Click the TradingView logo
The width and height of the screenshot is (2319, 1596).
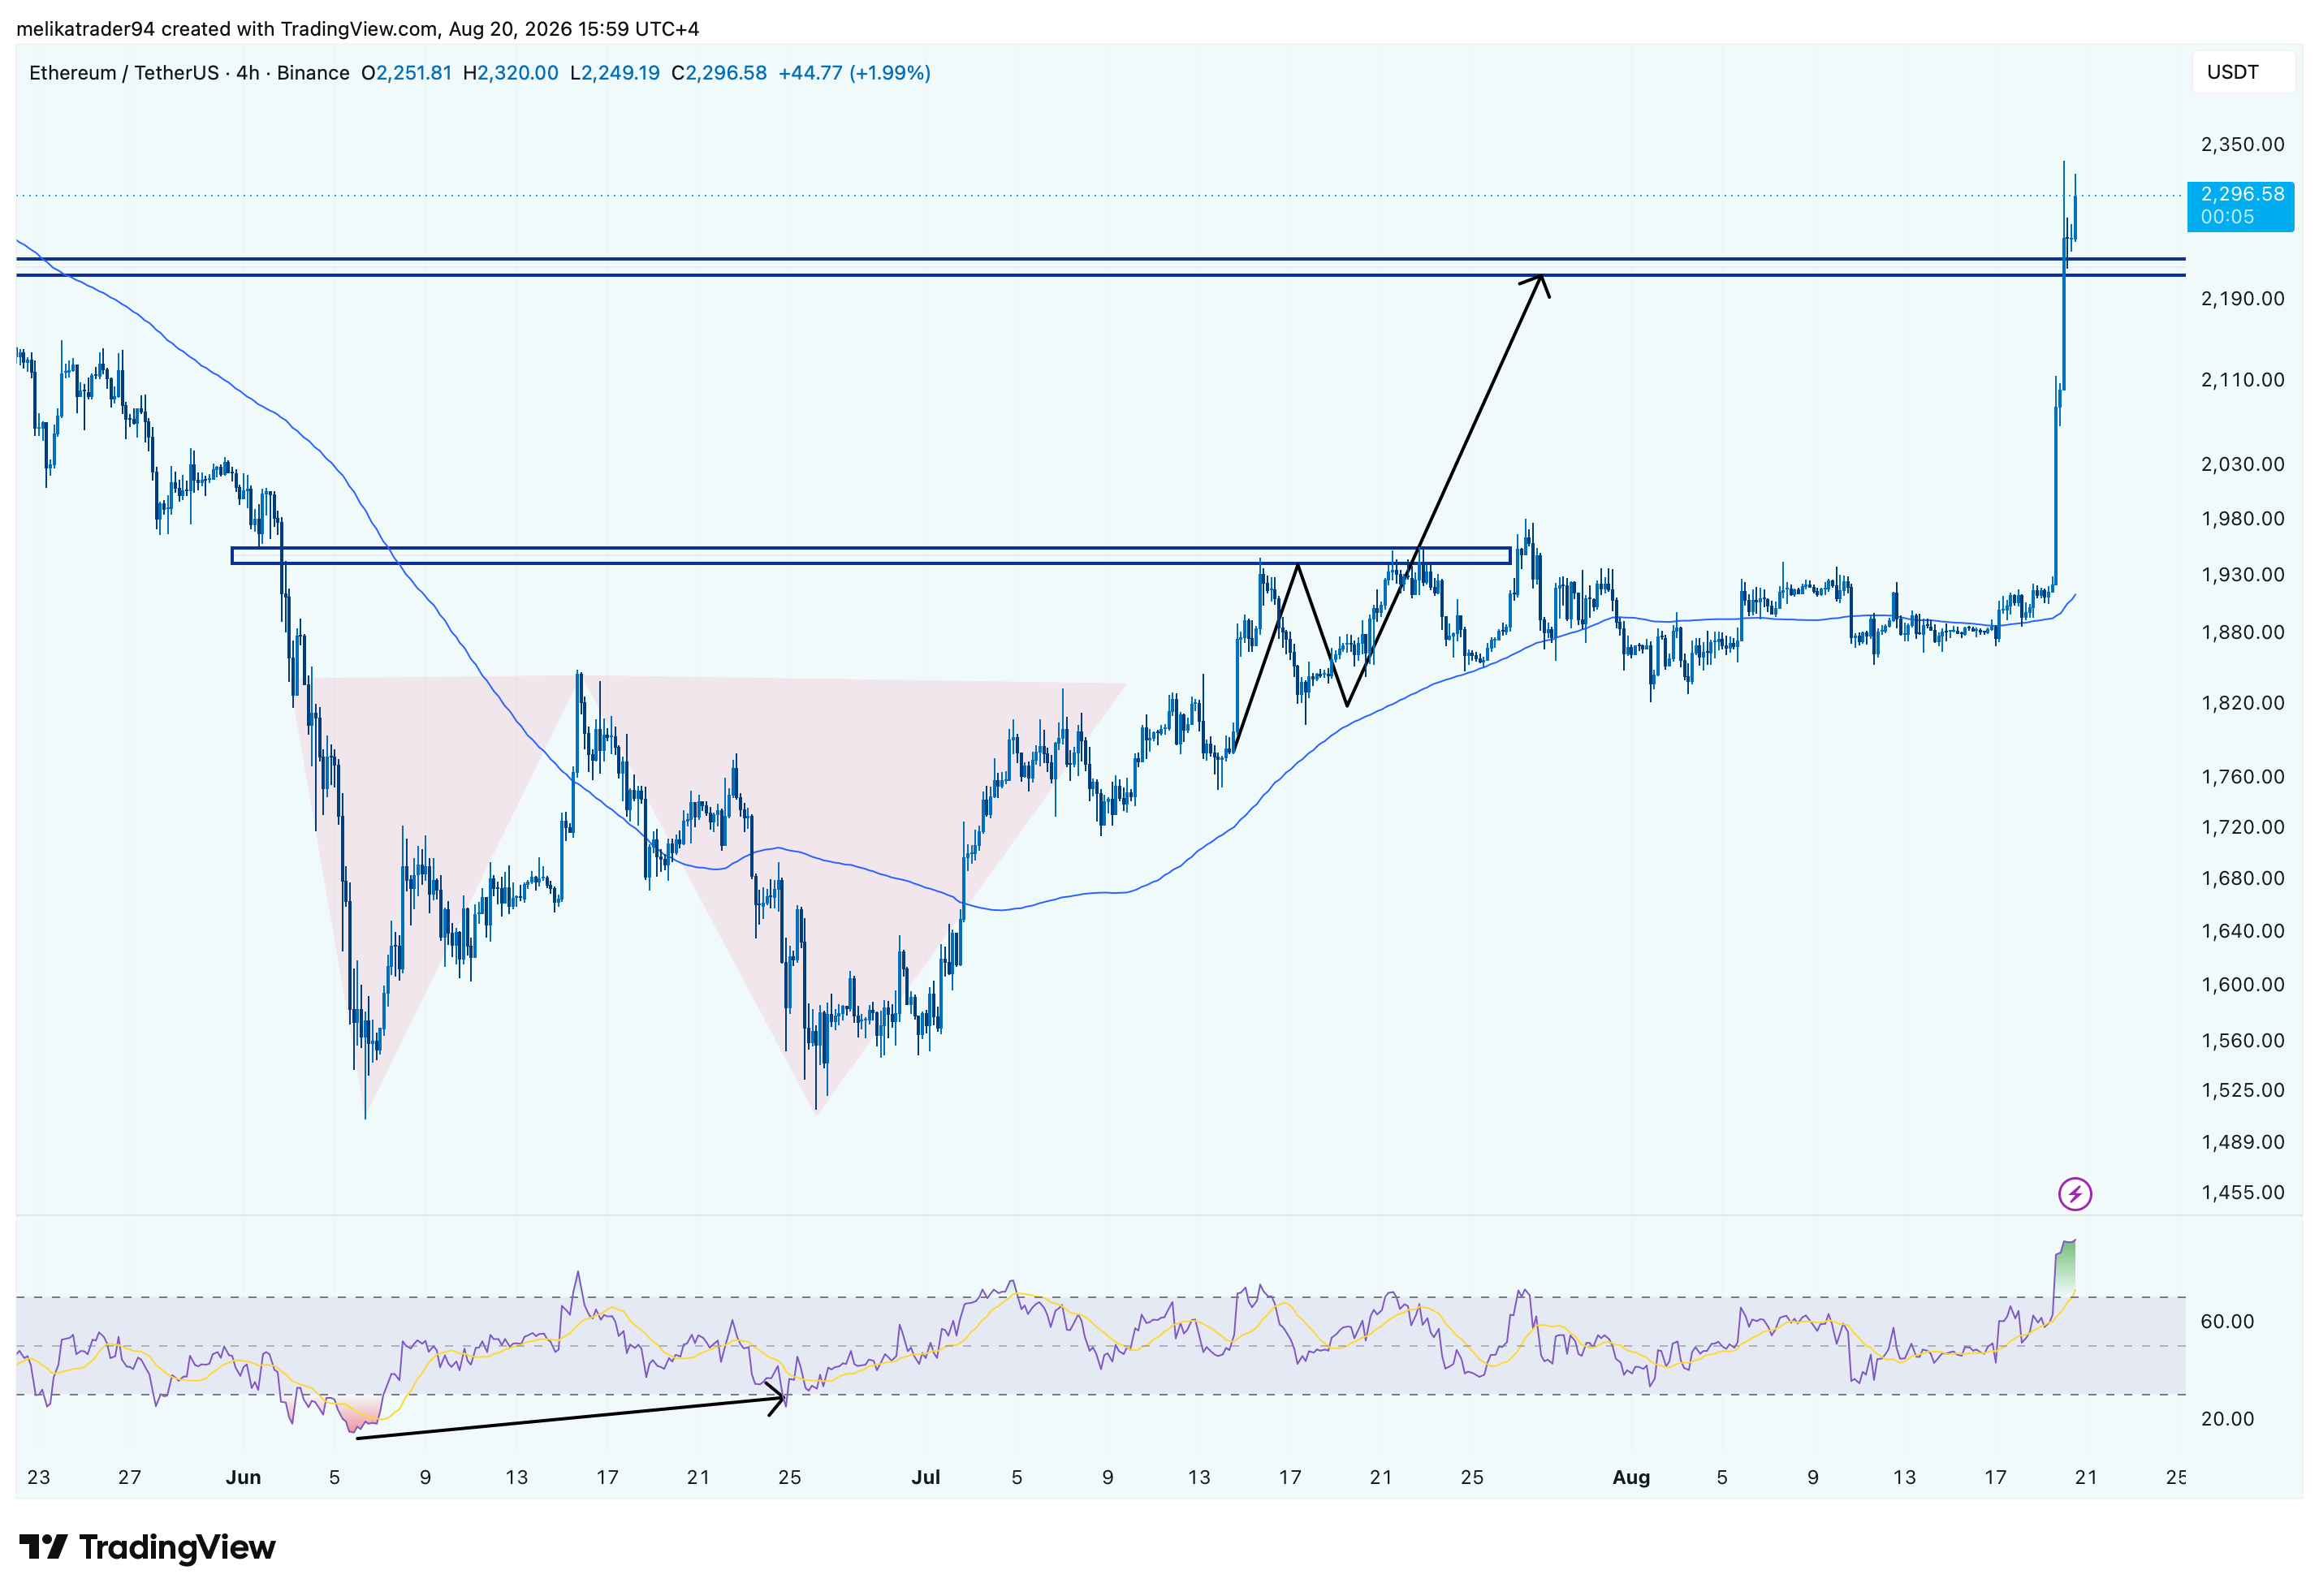[147, 1547]
